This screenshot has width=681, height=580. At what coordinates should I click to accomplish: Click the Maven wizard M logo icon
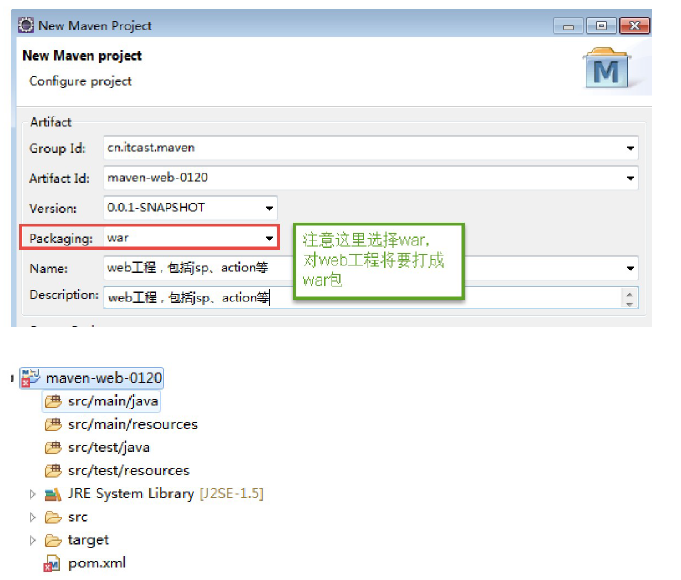point(606,68)
